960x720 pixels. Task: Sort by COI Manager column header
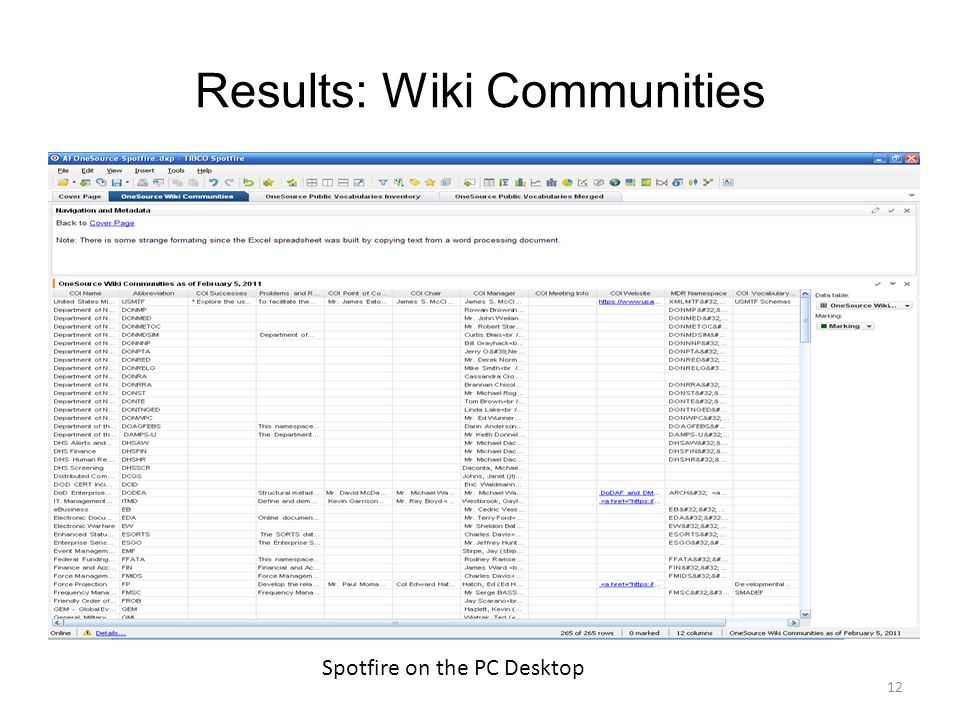click(494, 293)
